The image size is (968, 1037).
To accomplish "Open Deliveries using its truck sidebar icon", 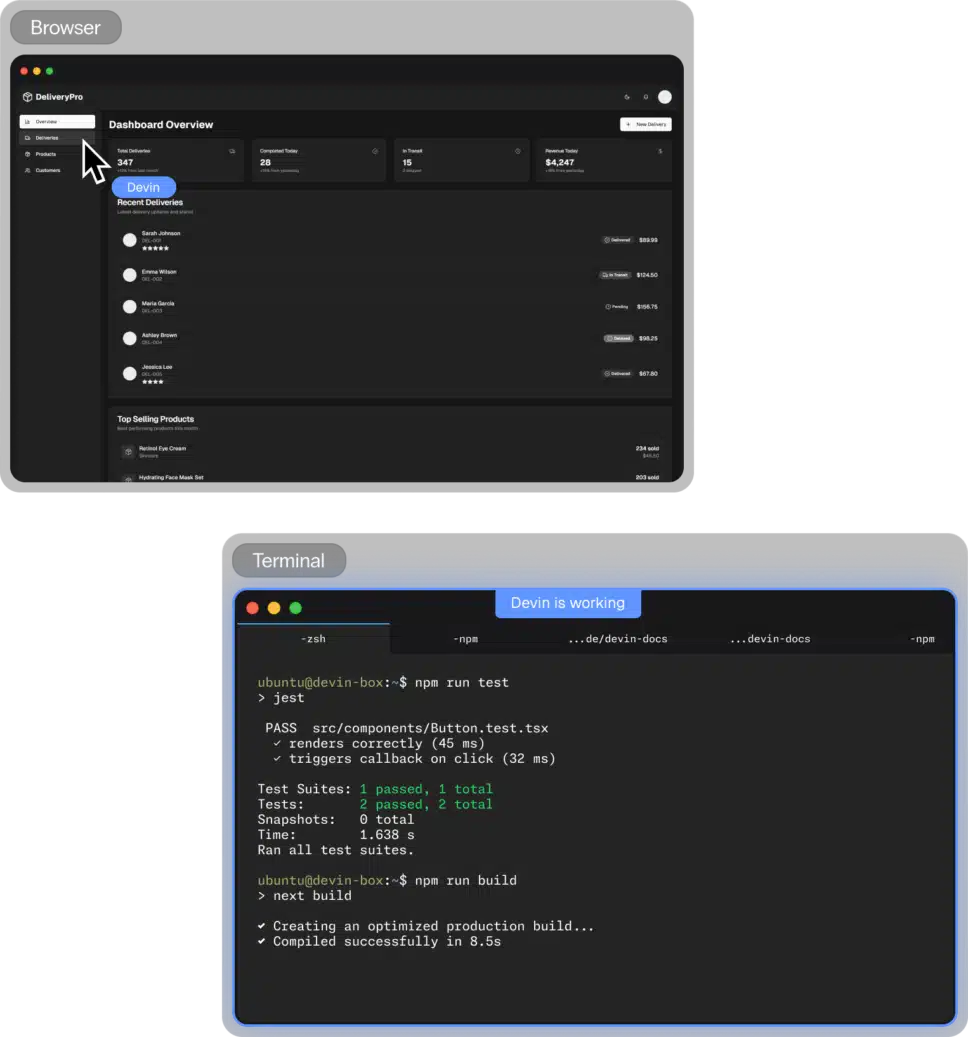I will pos(28,137).
